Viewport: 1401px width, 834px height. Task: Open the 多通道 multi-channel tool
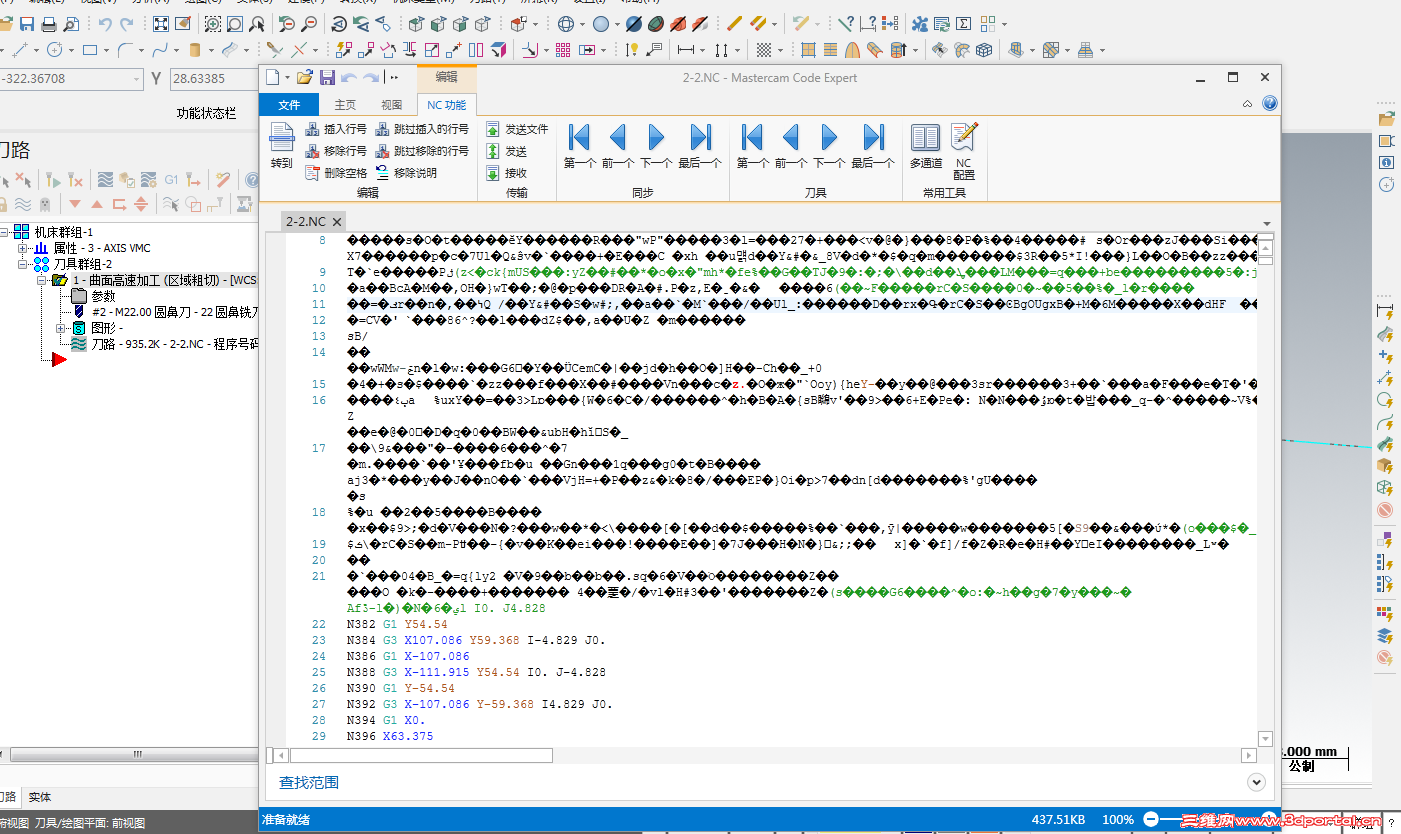click(925, 146)
